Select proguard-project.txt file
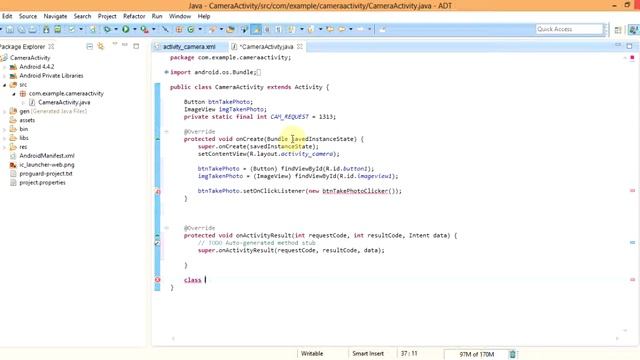The image size is (640, 360). [46, 174]
